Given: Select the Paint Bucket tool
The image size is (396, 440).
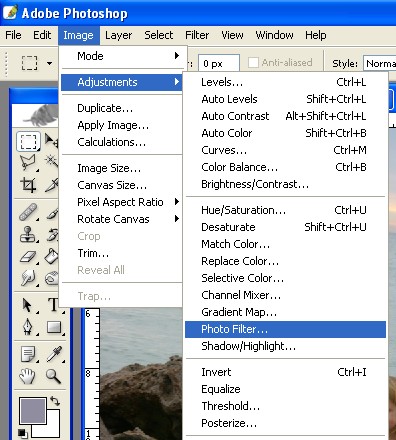Looking at the screenshot, I should [52, 256].
